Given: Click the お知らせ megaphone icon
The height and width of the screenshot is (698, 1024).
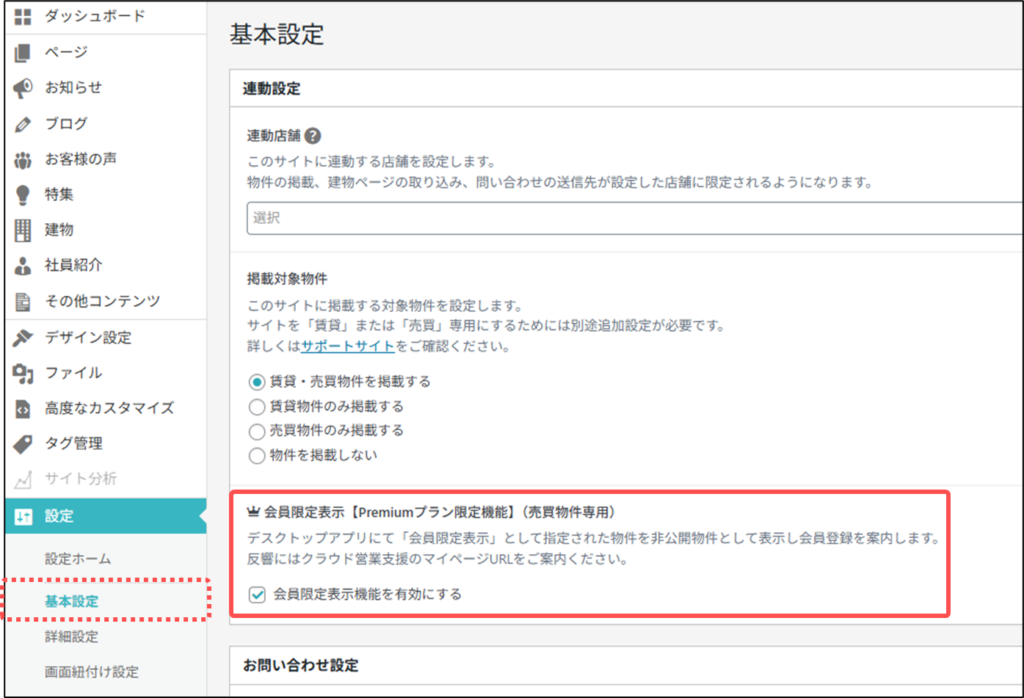Looking at the screenshot, I should [x=23, y=88].
